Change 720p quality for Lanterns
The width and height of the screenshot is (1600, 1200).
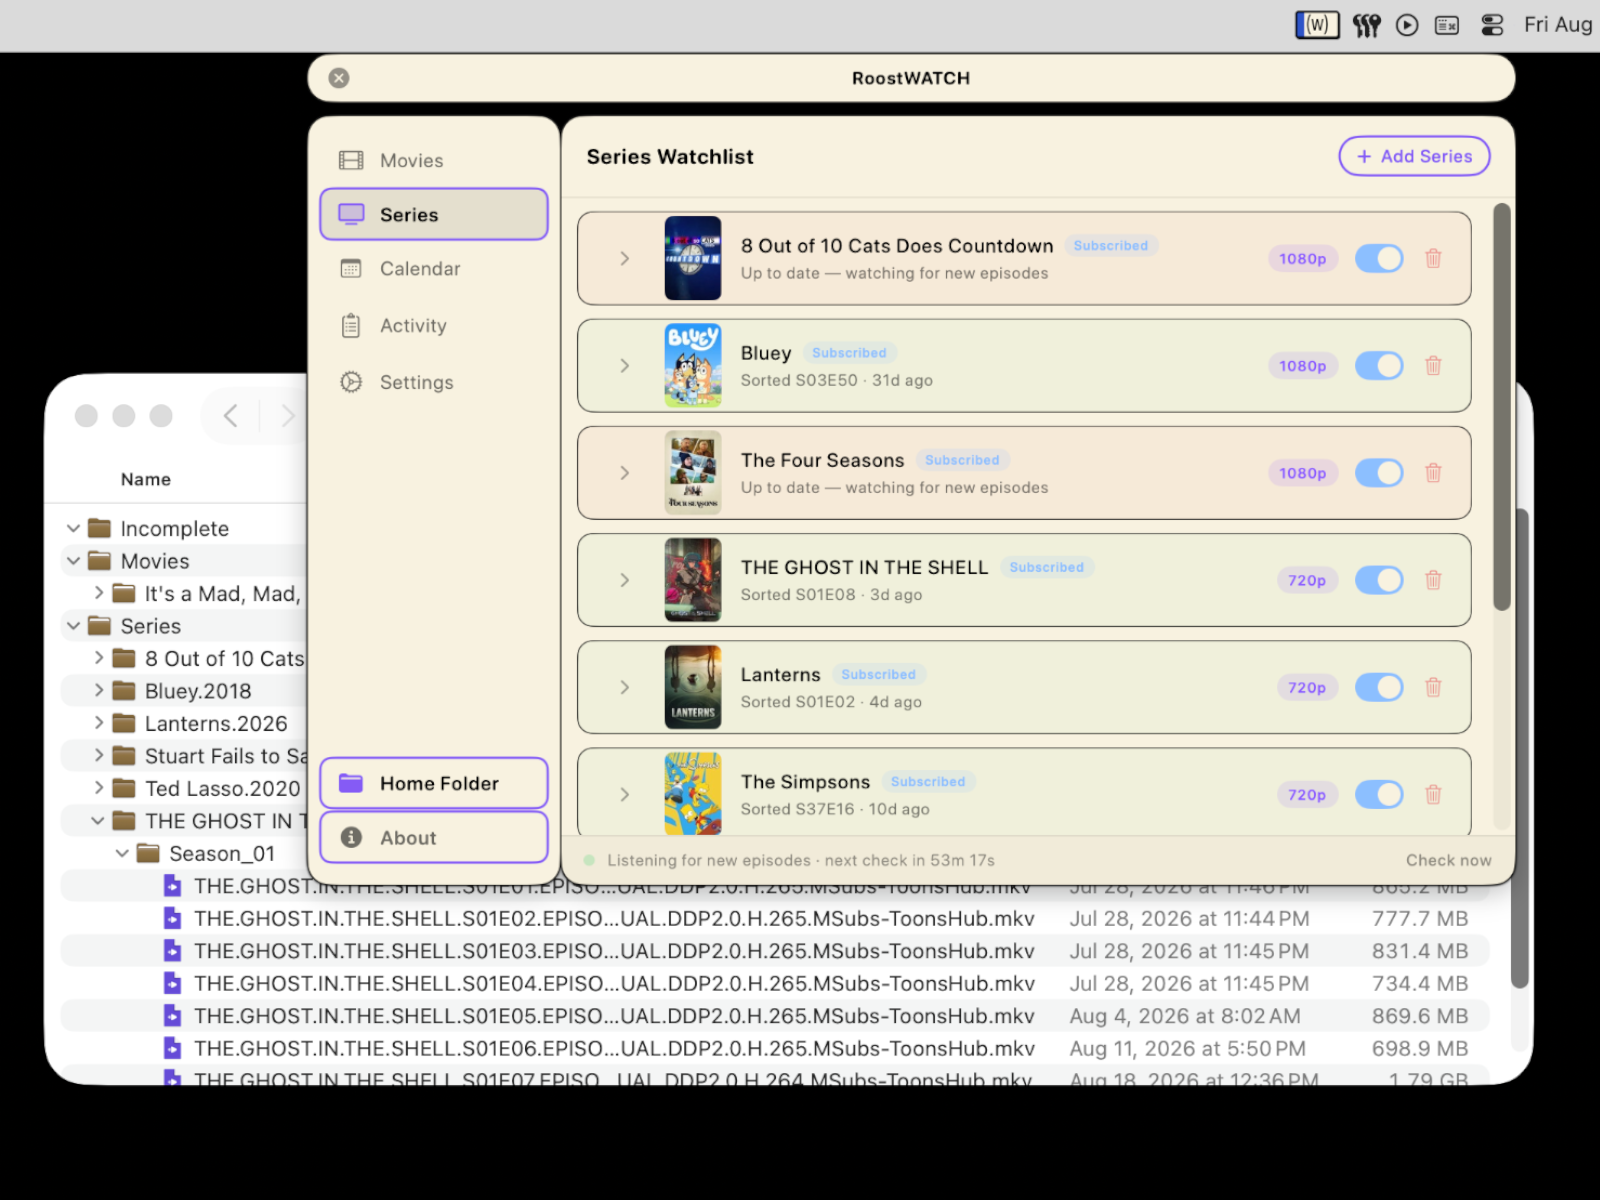click(1306, 687)
